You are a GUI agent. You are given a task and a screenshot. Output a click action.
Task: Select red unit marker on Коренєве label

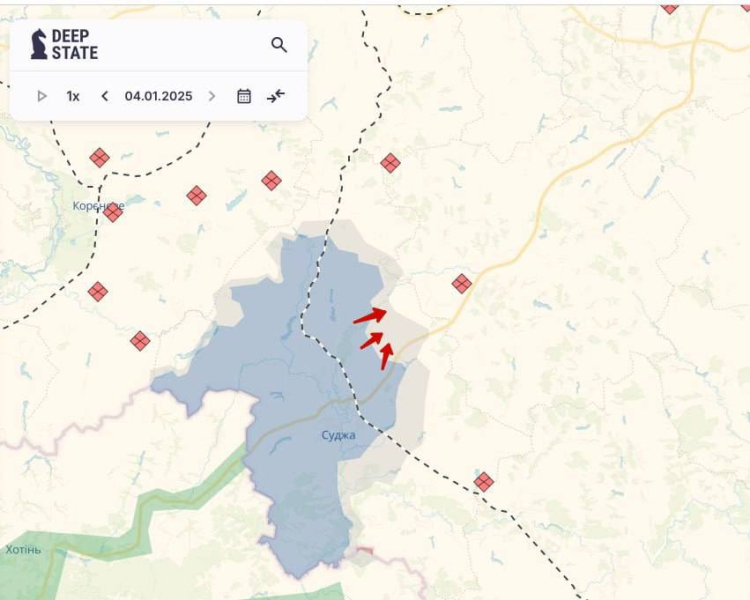pyautogui.click(x=113, y=212)
